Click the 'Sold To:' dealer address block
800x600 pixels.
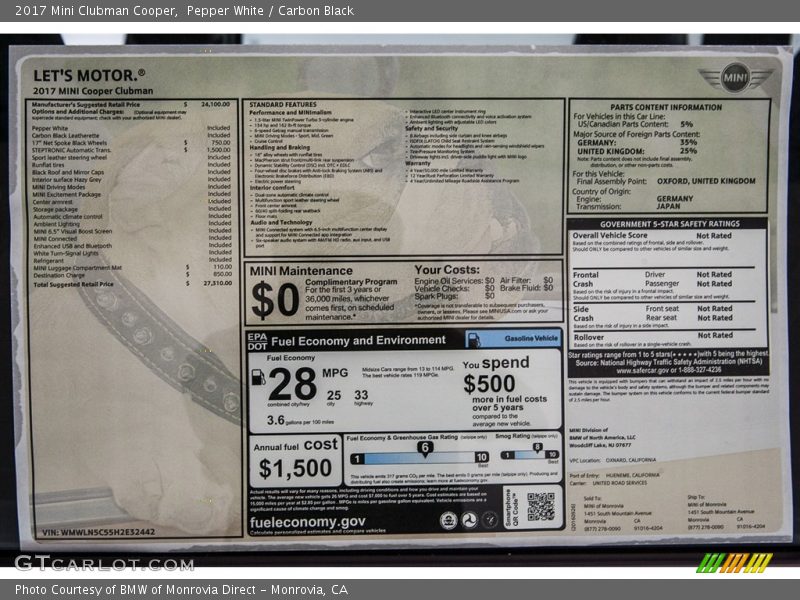623,514
